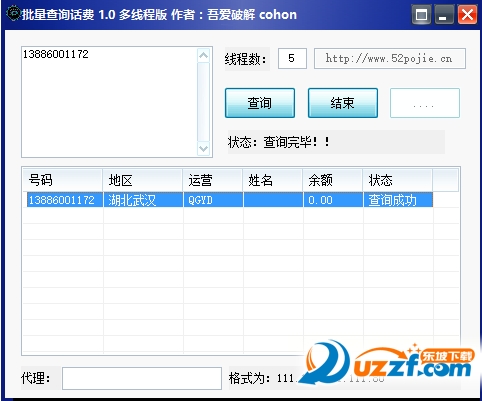Click the 代理 proxy input field

click(142, 378)
